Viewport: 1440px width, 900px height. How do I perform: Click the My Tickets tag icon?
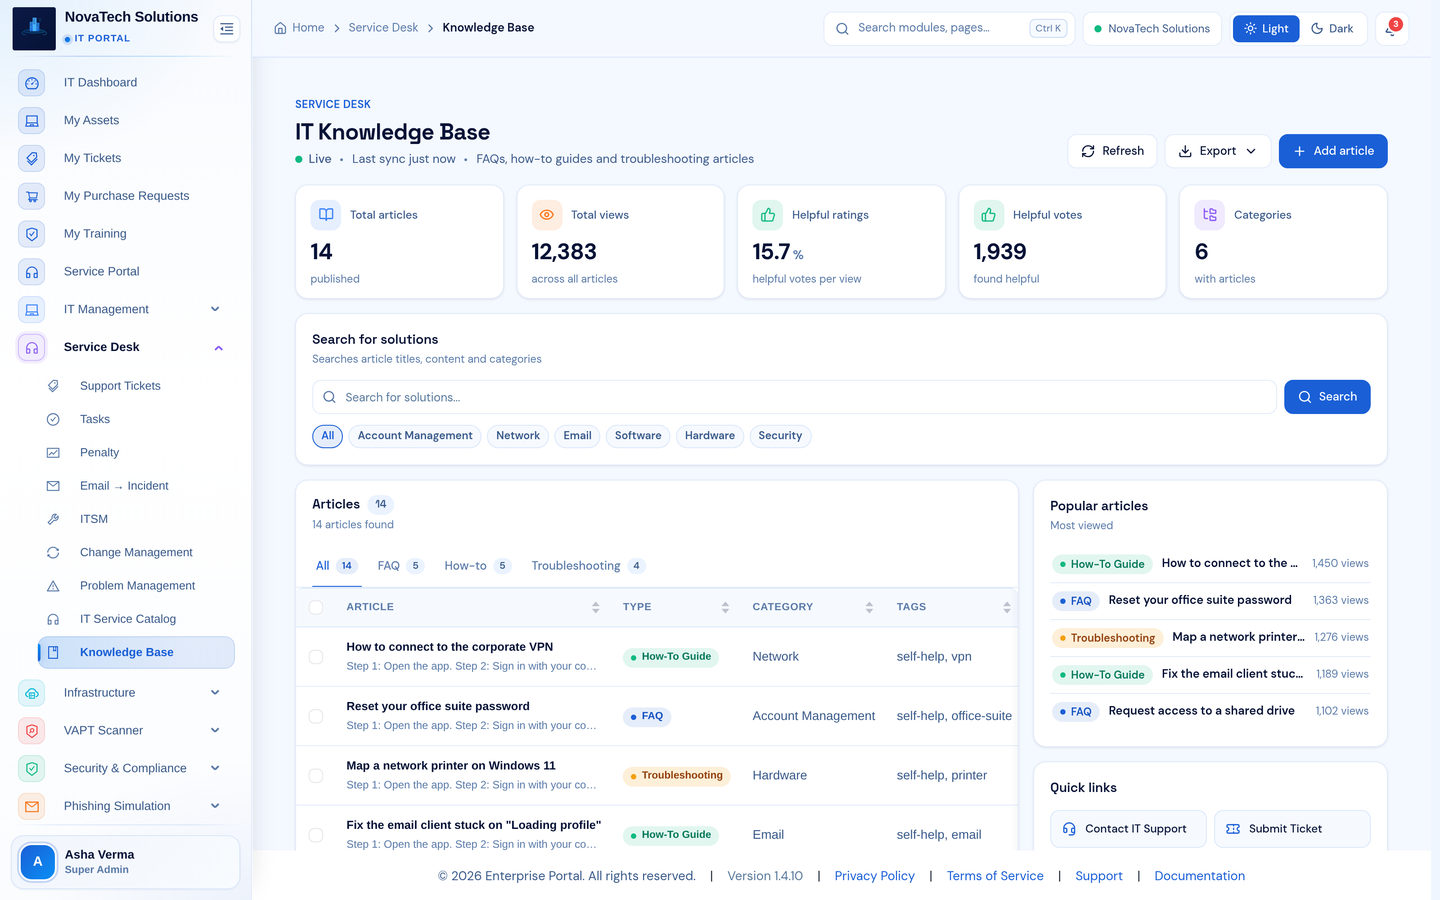[32, 158]
